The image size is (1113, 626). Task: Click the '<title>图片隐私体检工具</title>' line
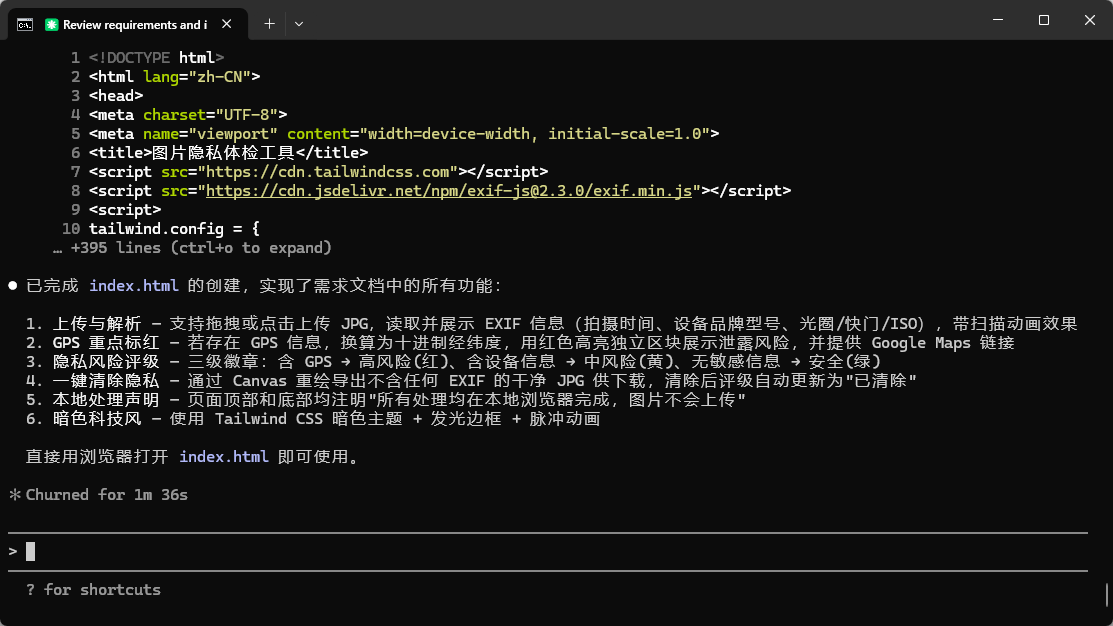coord(229,153)
